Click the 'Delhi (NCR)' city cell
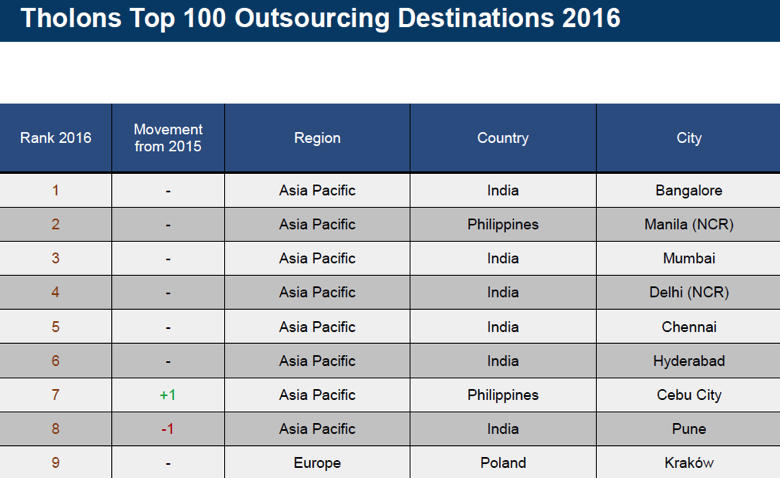 point(689,292)
